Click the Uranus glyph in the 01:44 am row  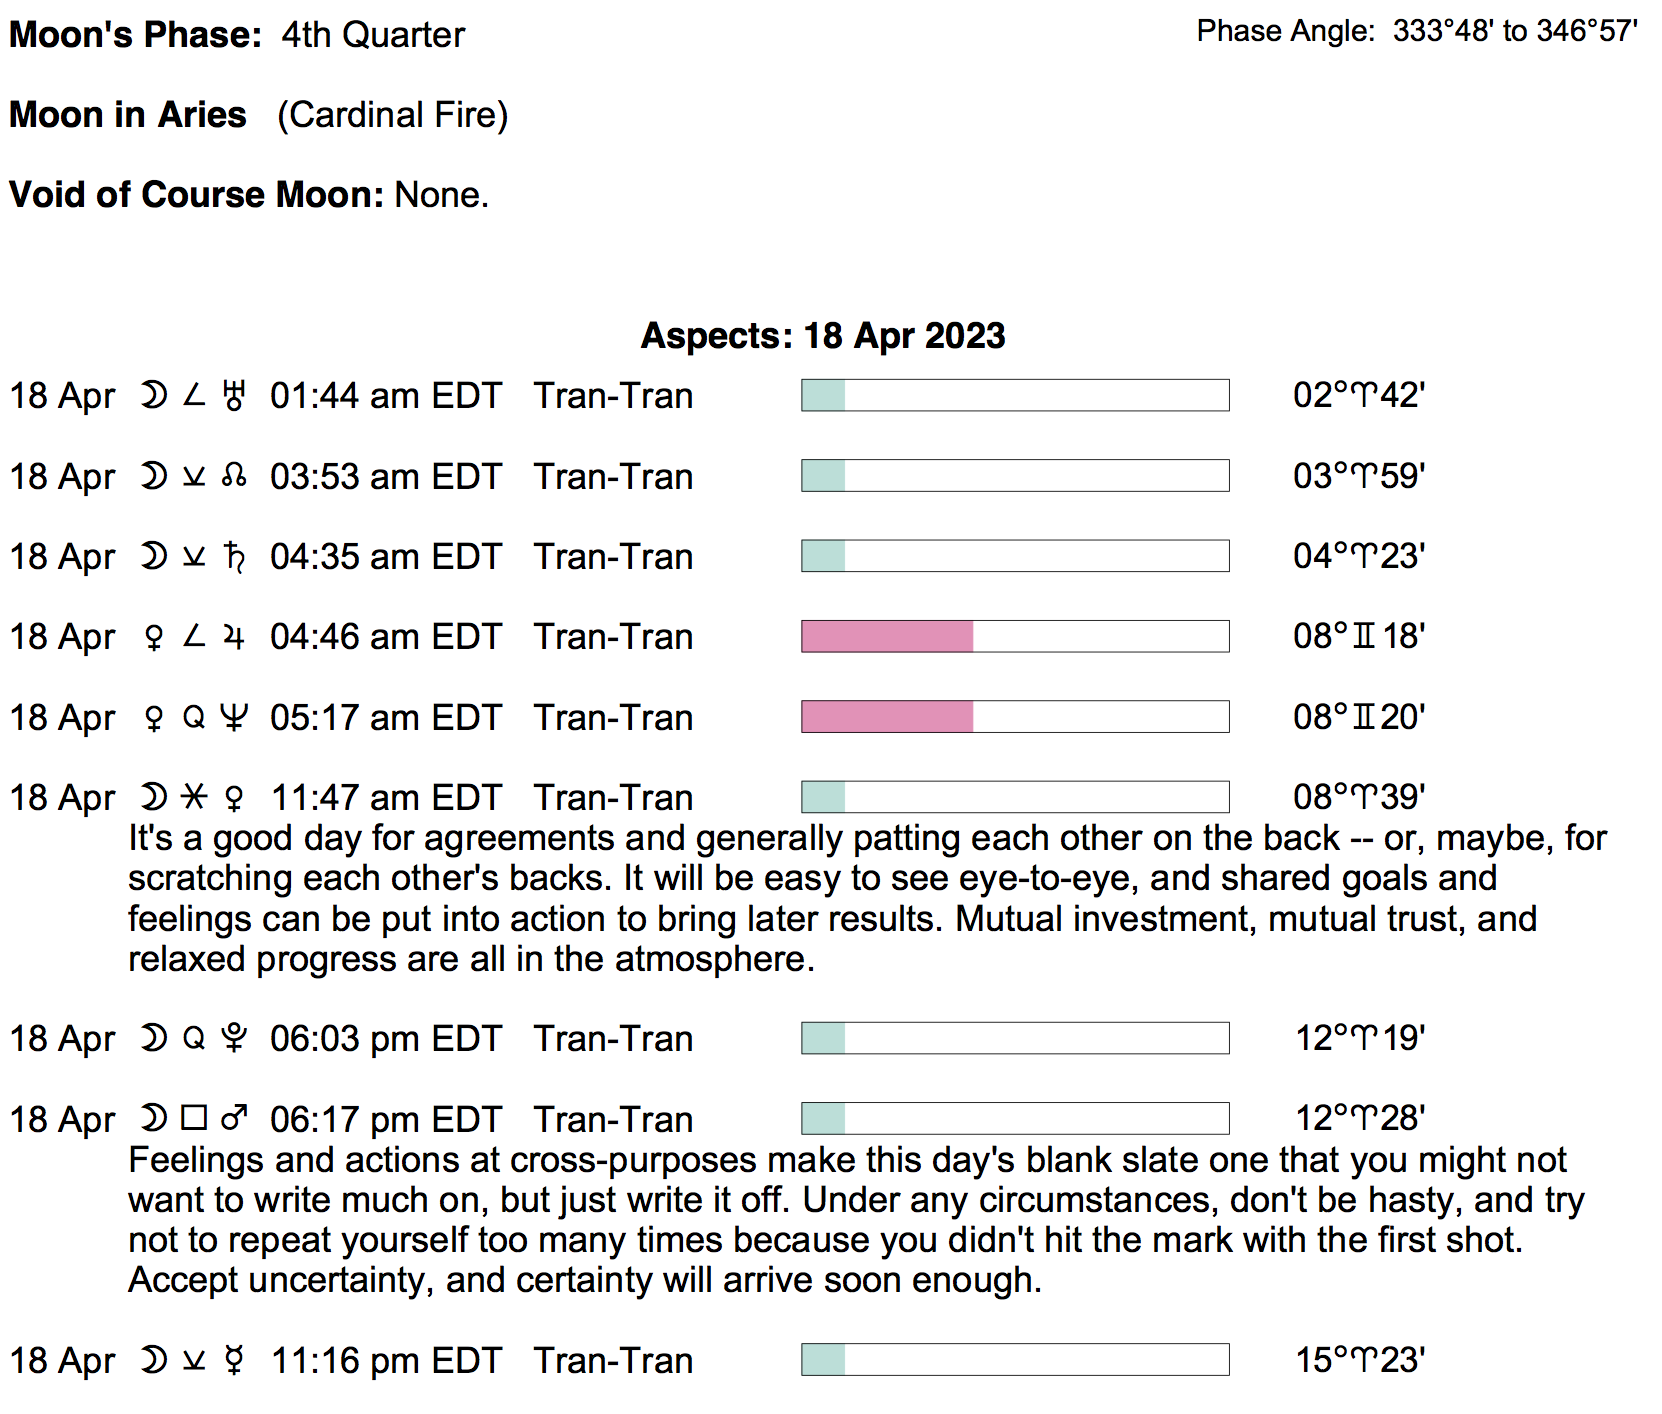pyautogui.click(x=234, y=396)
